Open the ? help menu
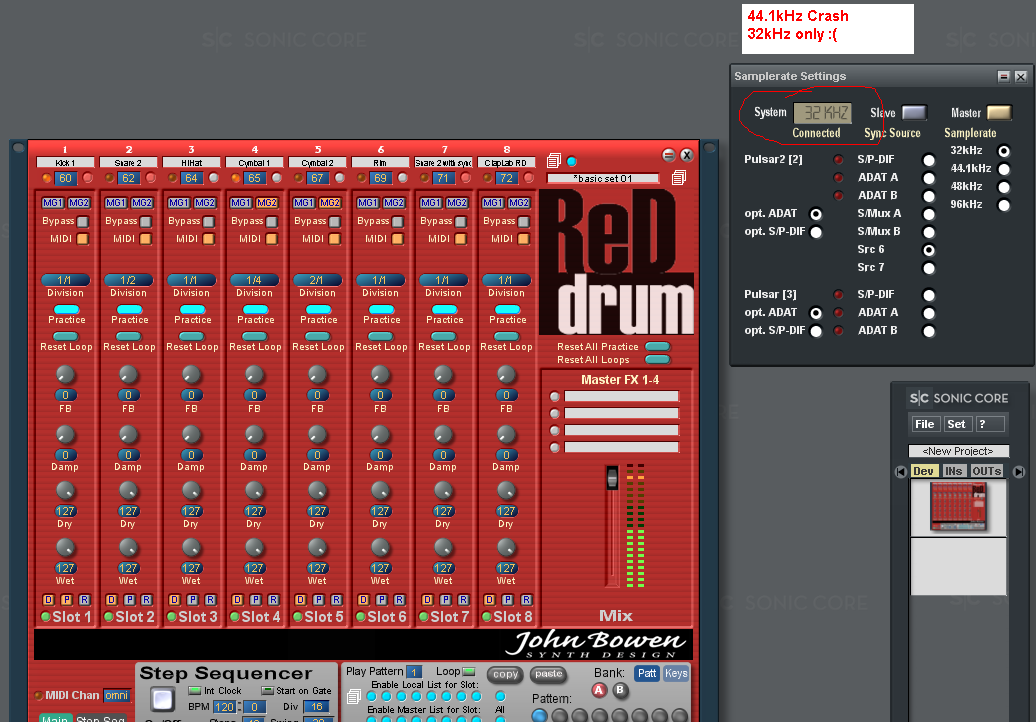The height and width of the screenshot is (722, 1036). tap(990, 424)
